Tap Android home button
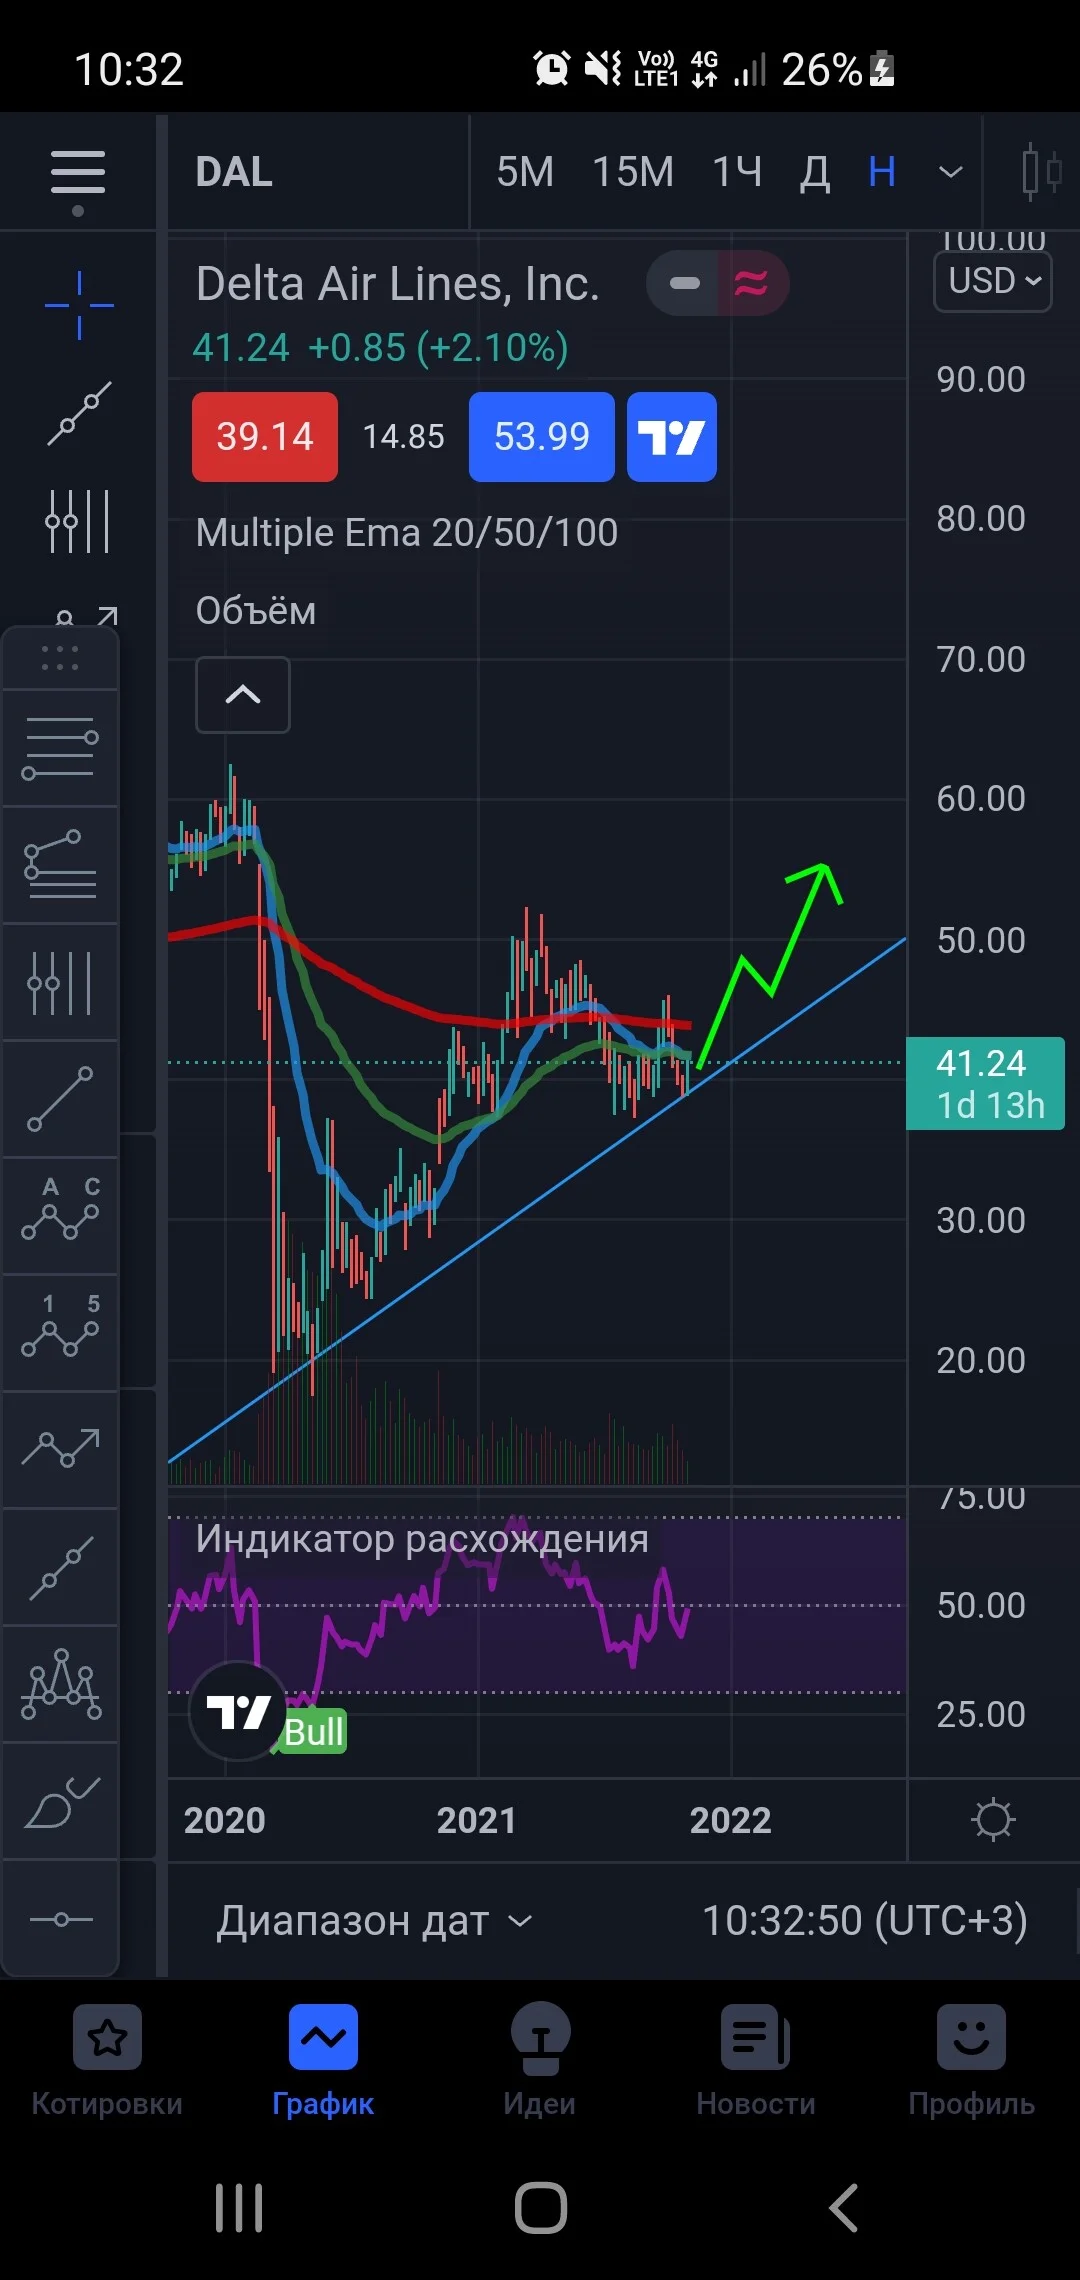The image size is (1080, 2280). click(x=541, y=2207)
